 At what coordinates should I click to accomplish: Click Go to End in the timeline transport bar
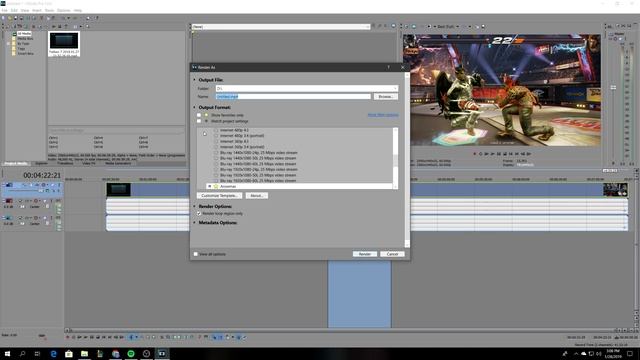tap(110, 337)
